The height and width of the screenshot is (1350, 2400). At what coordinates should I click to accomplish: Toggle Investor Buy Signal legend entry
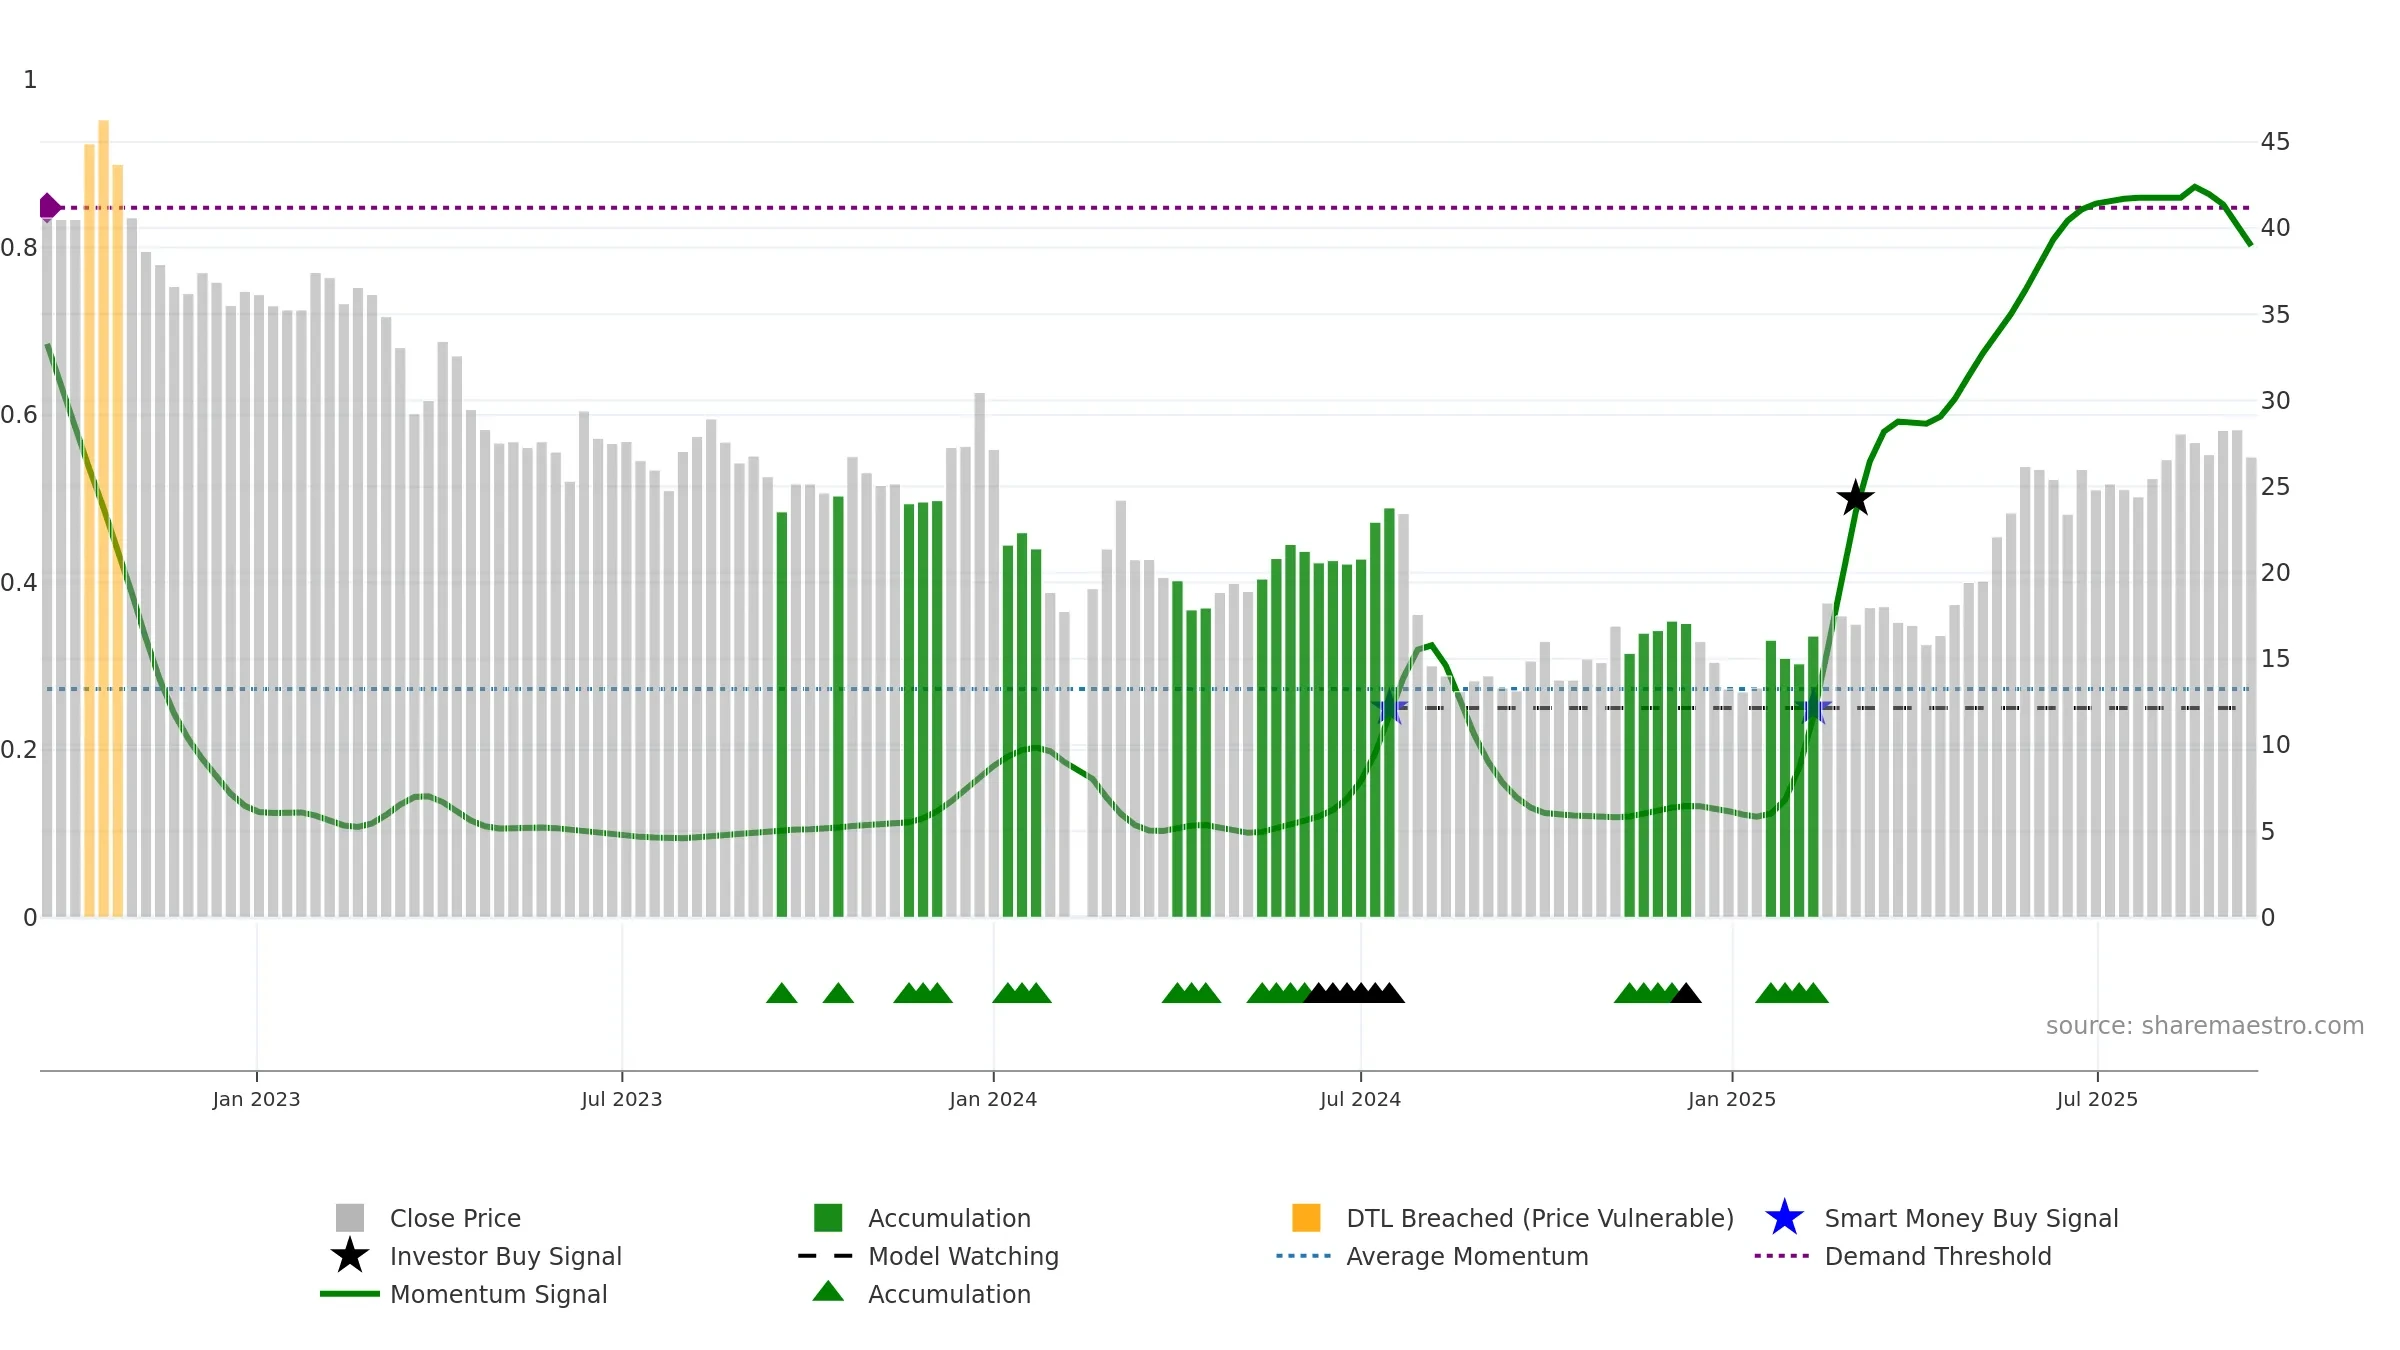476,1256
